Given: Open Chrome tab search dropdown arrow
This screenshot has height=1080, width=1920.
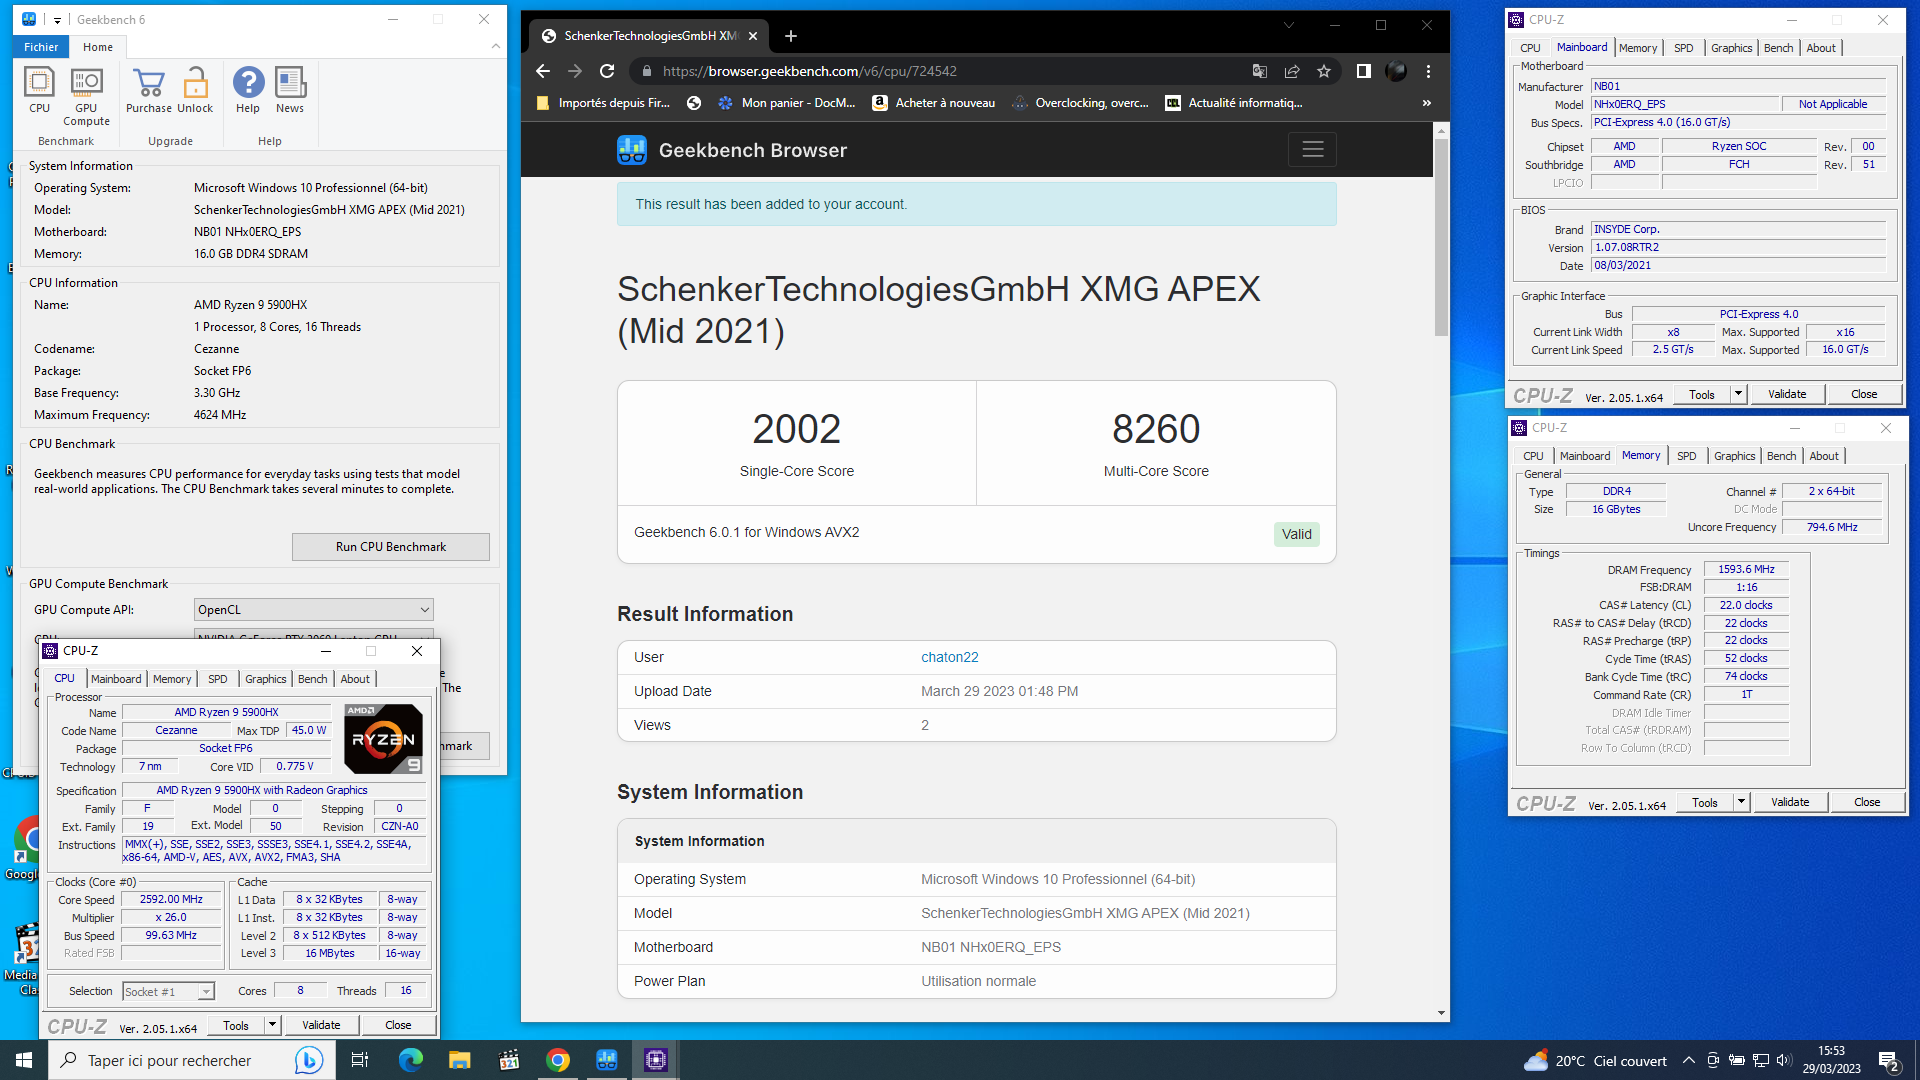Looking at the screenshot, I should coord(1289,26).
